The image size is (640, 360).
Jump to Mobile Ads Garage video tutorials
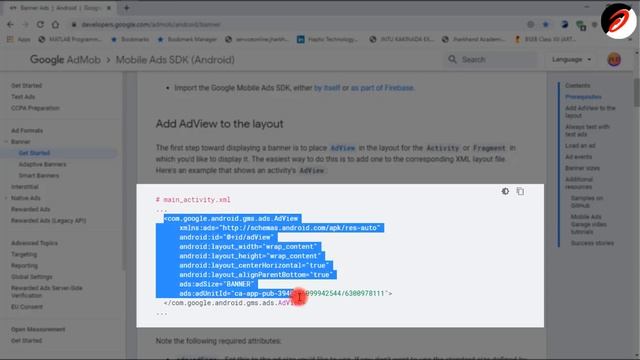[589, 224]
